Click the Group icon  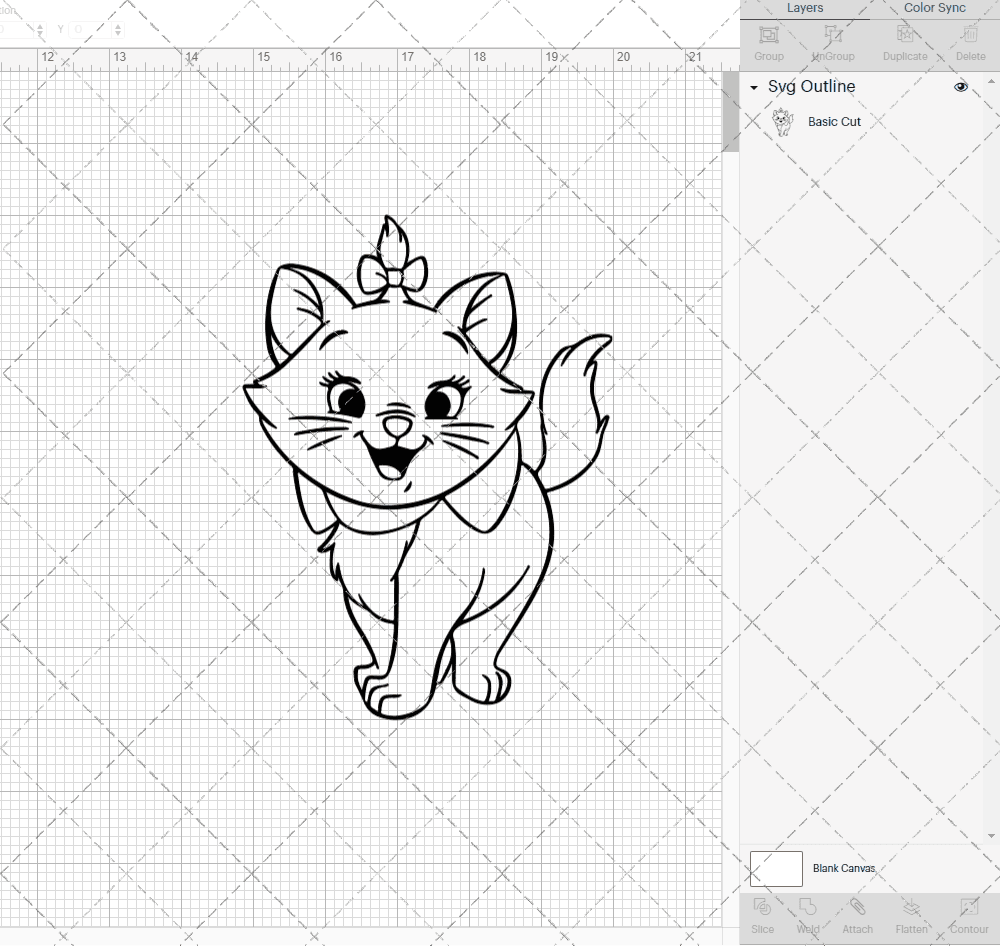click(769, 34)
